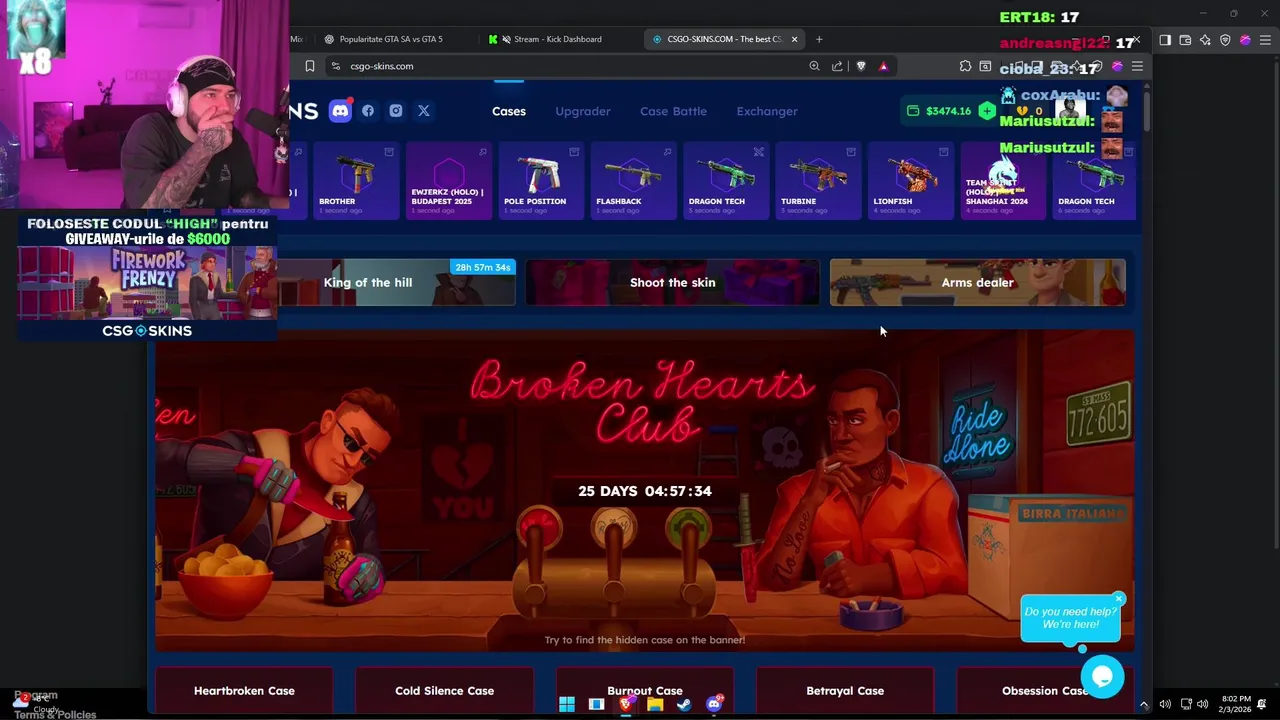Open the Exchanger section

click(767, 111)
